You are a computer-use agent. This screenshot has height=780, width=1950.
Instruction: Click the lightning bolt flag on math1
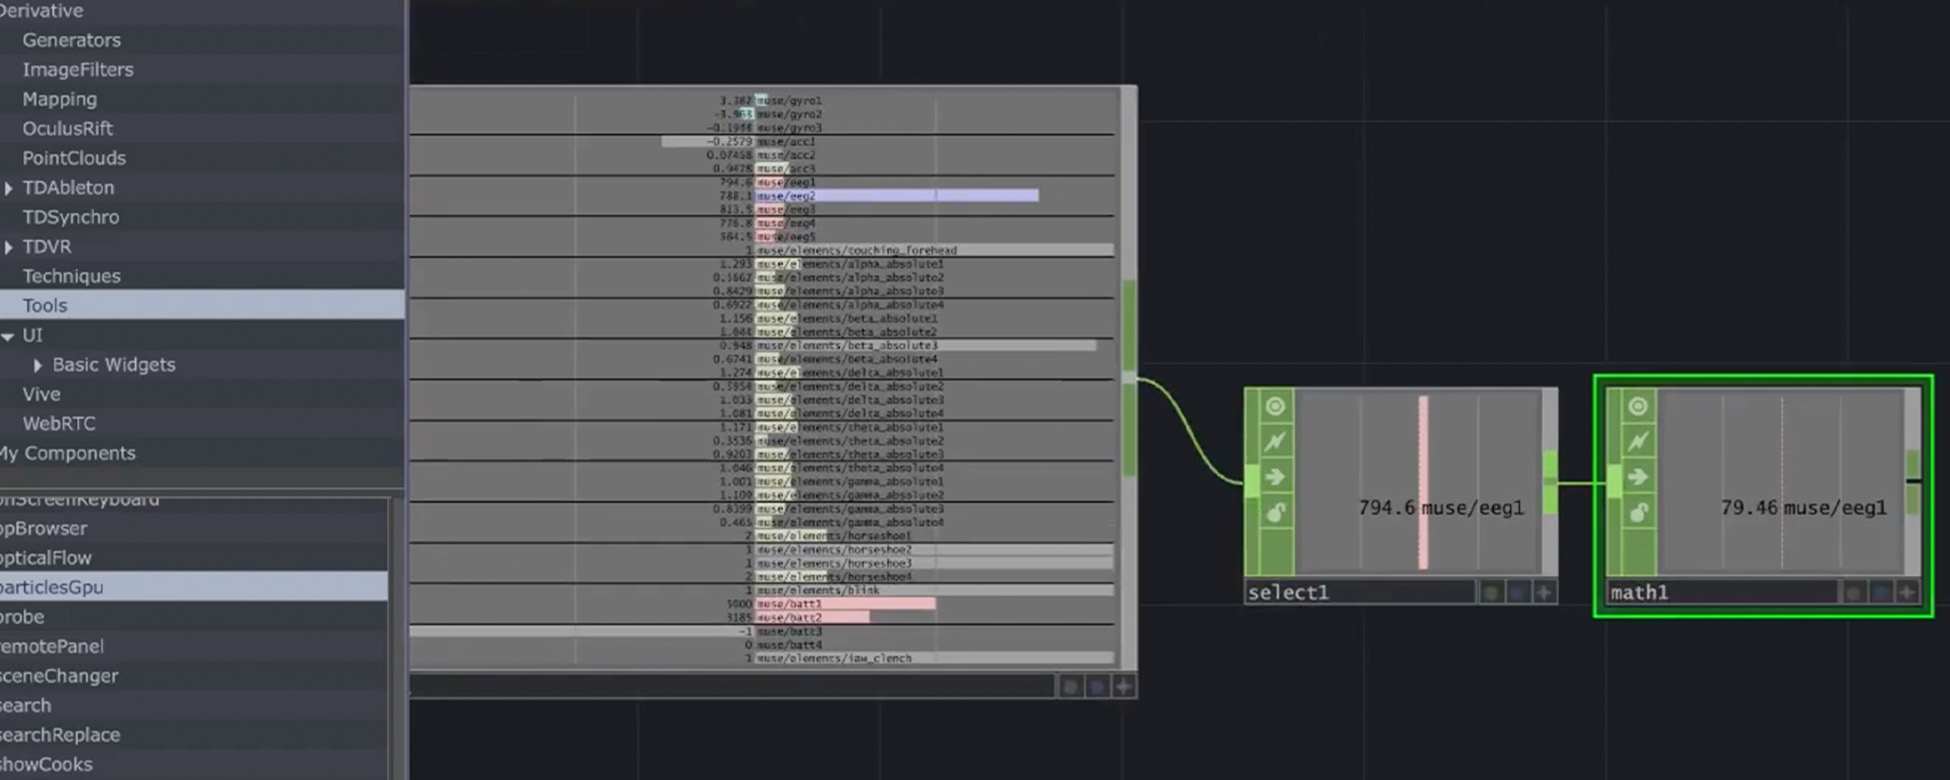coord(1637,441)
